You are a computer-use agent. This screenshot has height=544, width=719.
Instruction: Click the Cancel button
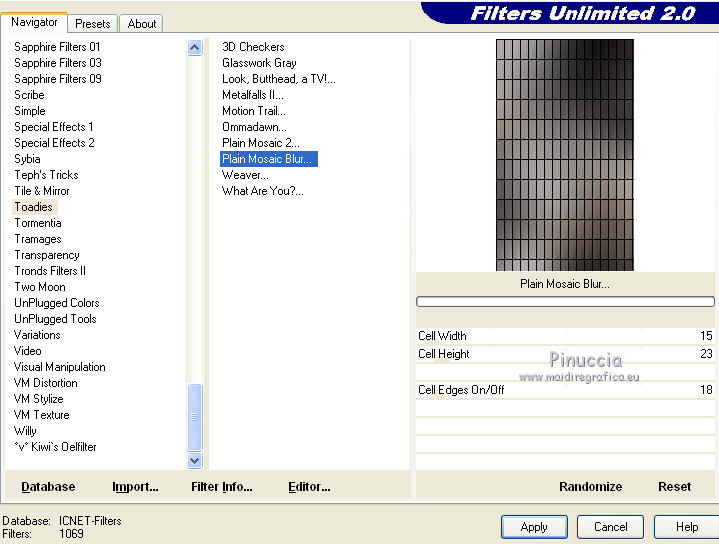[x=610, y=527]
